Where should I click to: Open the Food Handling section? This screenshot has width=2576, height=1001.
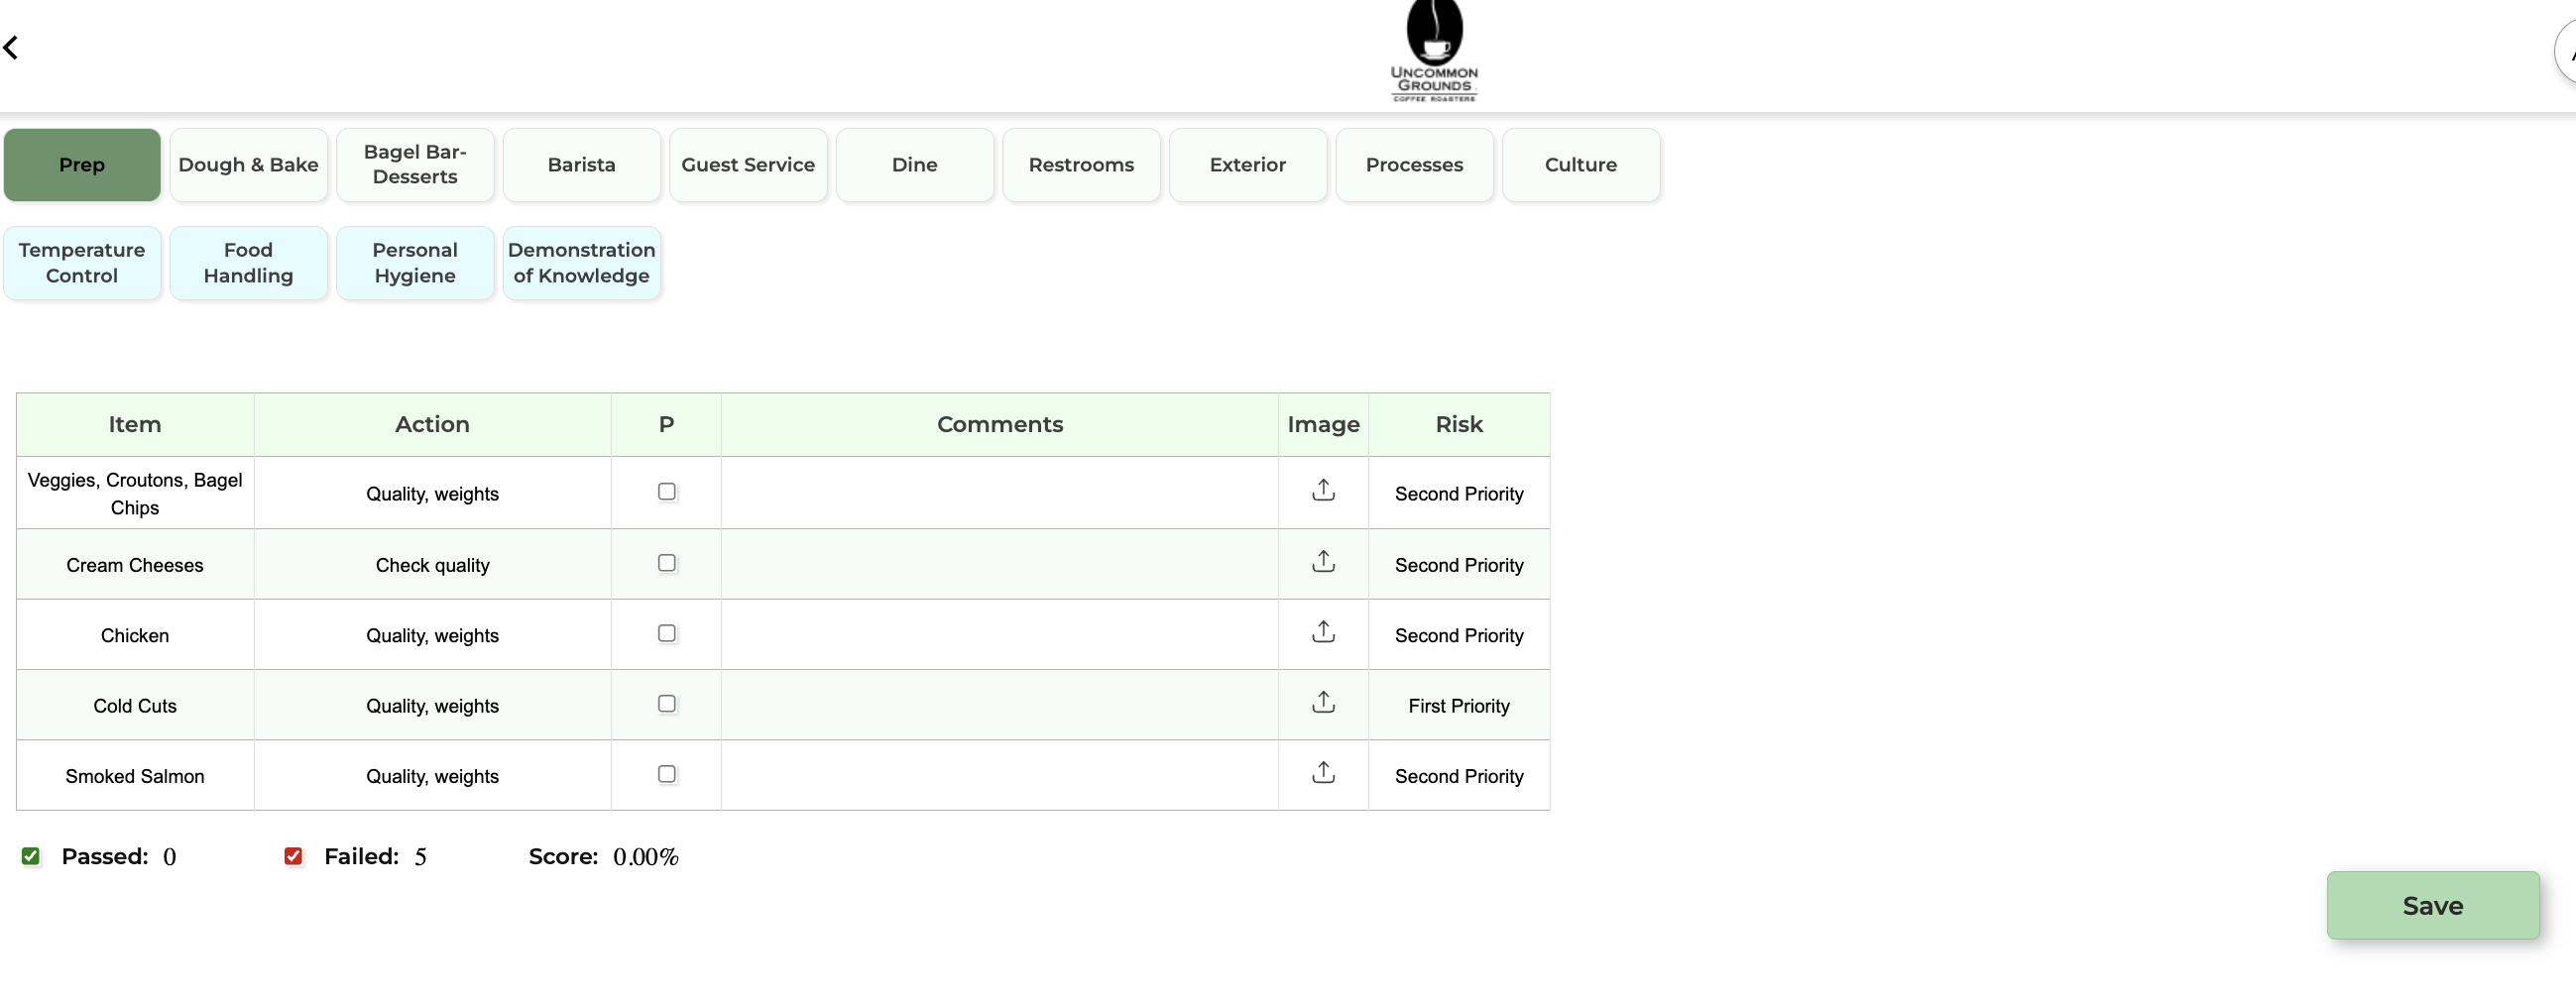click(248, 263)
